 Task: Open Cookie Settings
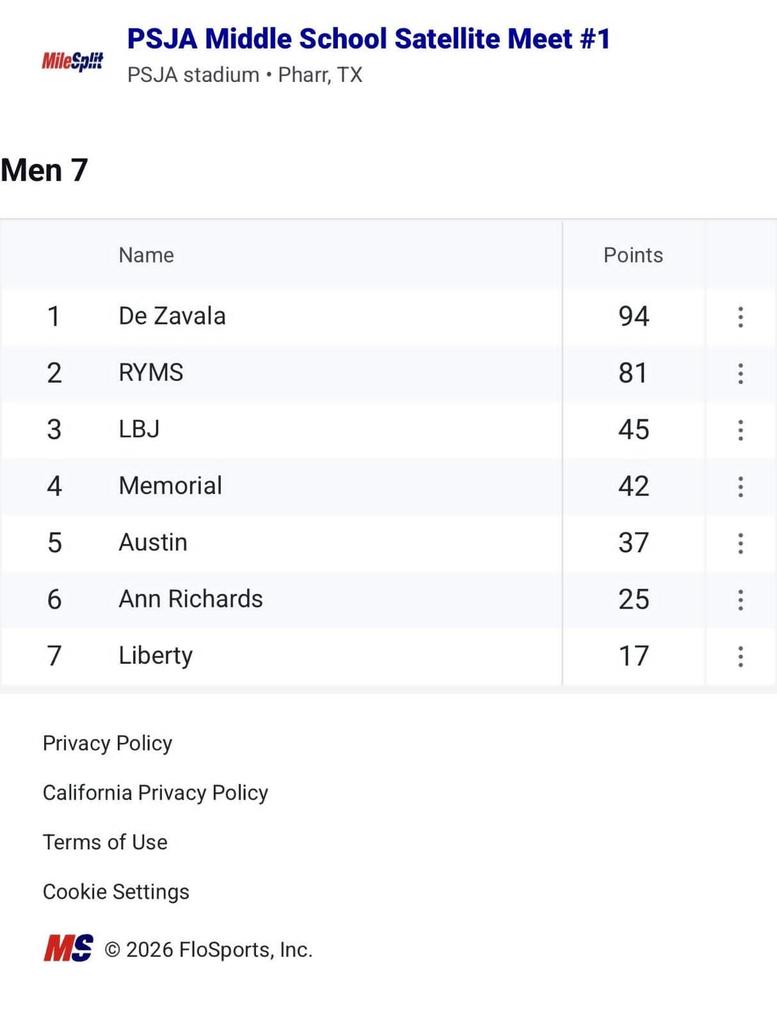116,892
